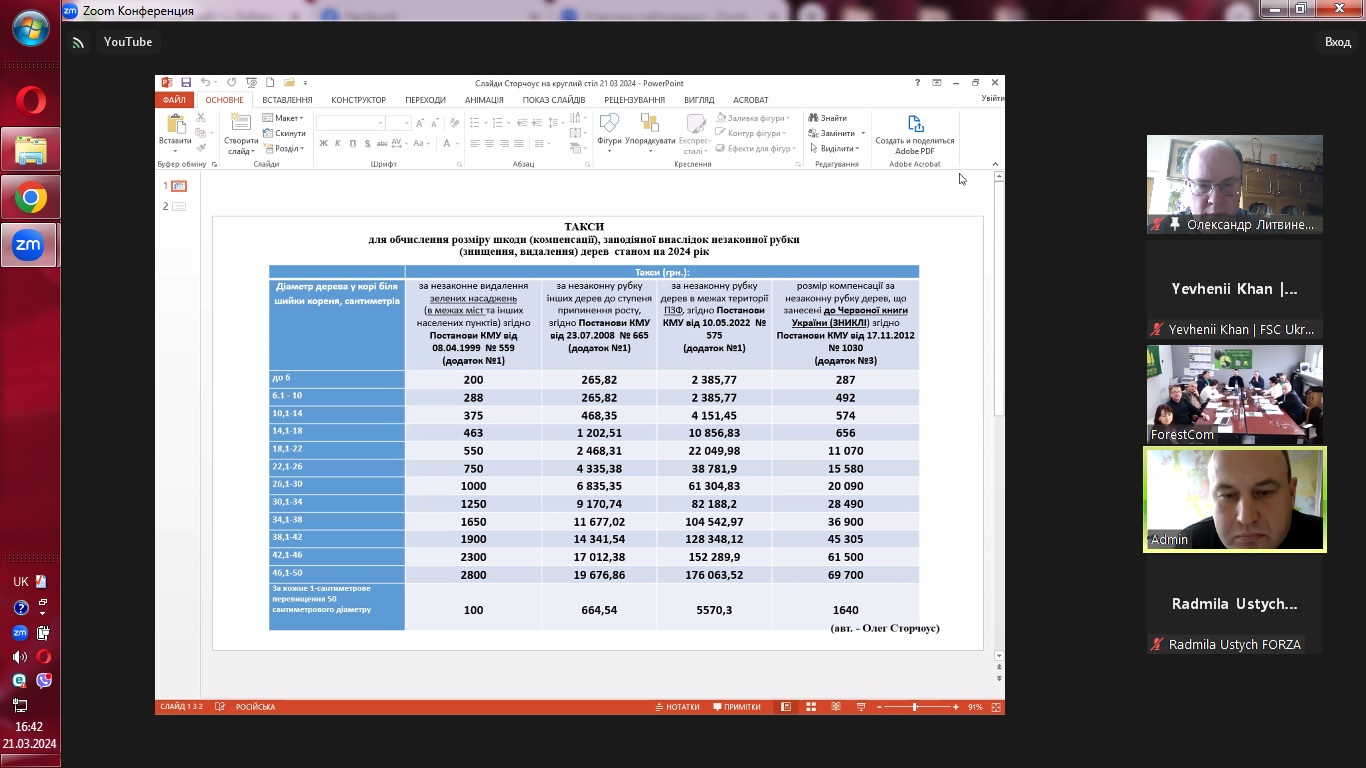Open the Layout (Макет) dropdown
This screenshot has width=1366, height=768.
click(x=283, y=118)
